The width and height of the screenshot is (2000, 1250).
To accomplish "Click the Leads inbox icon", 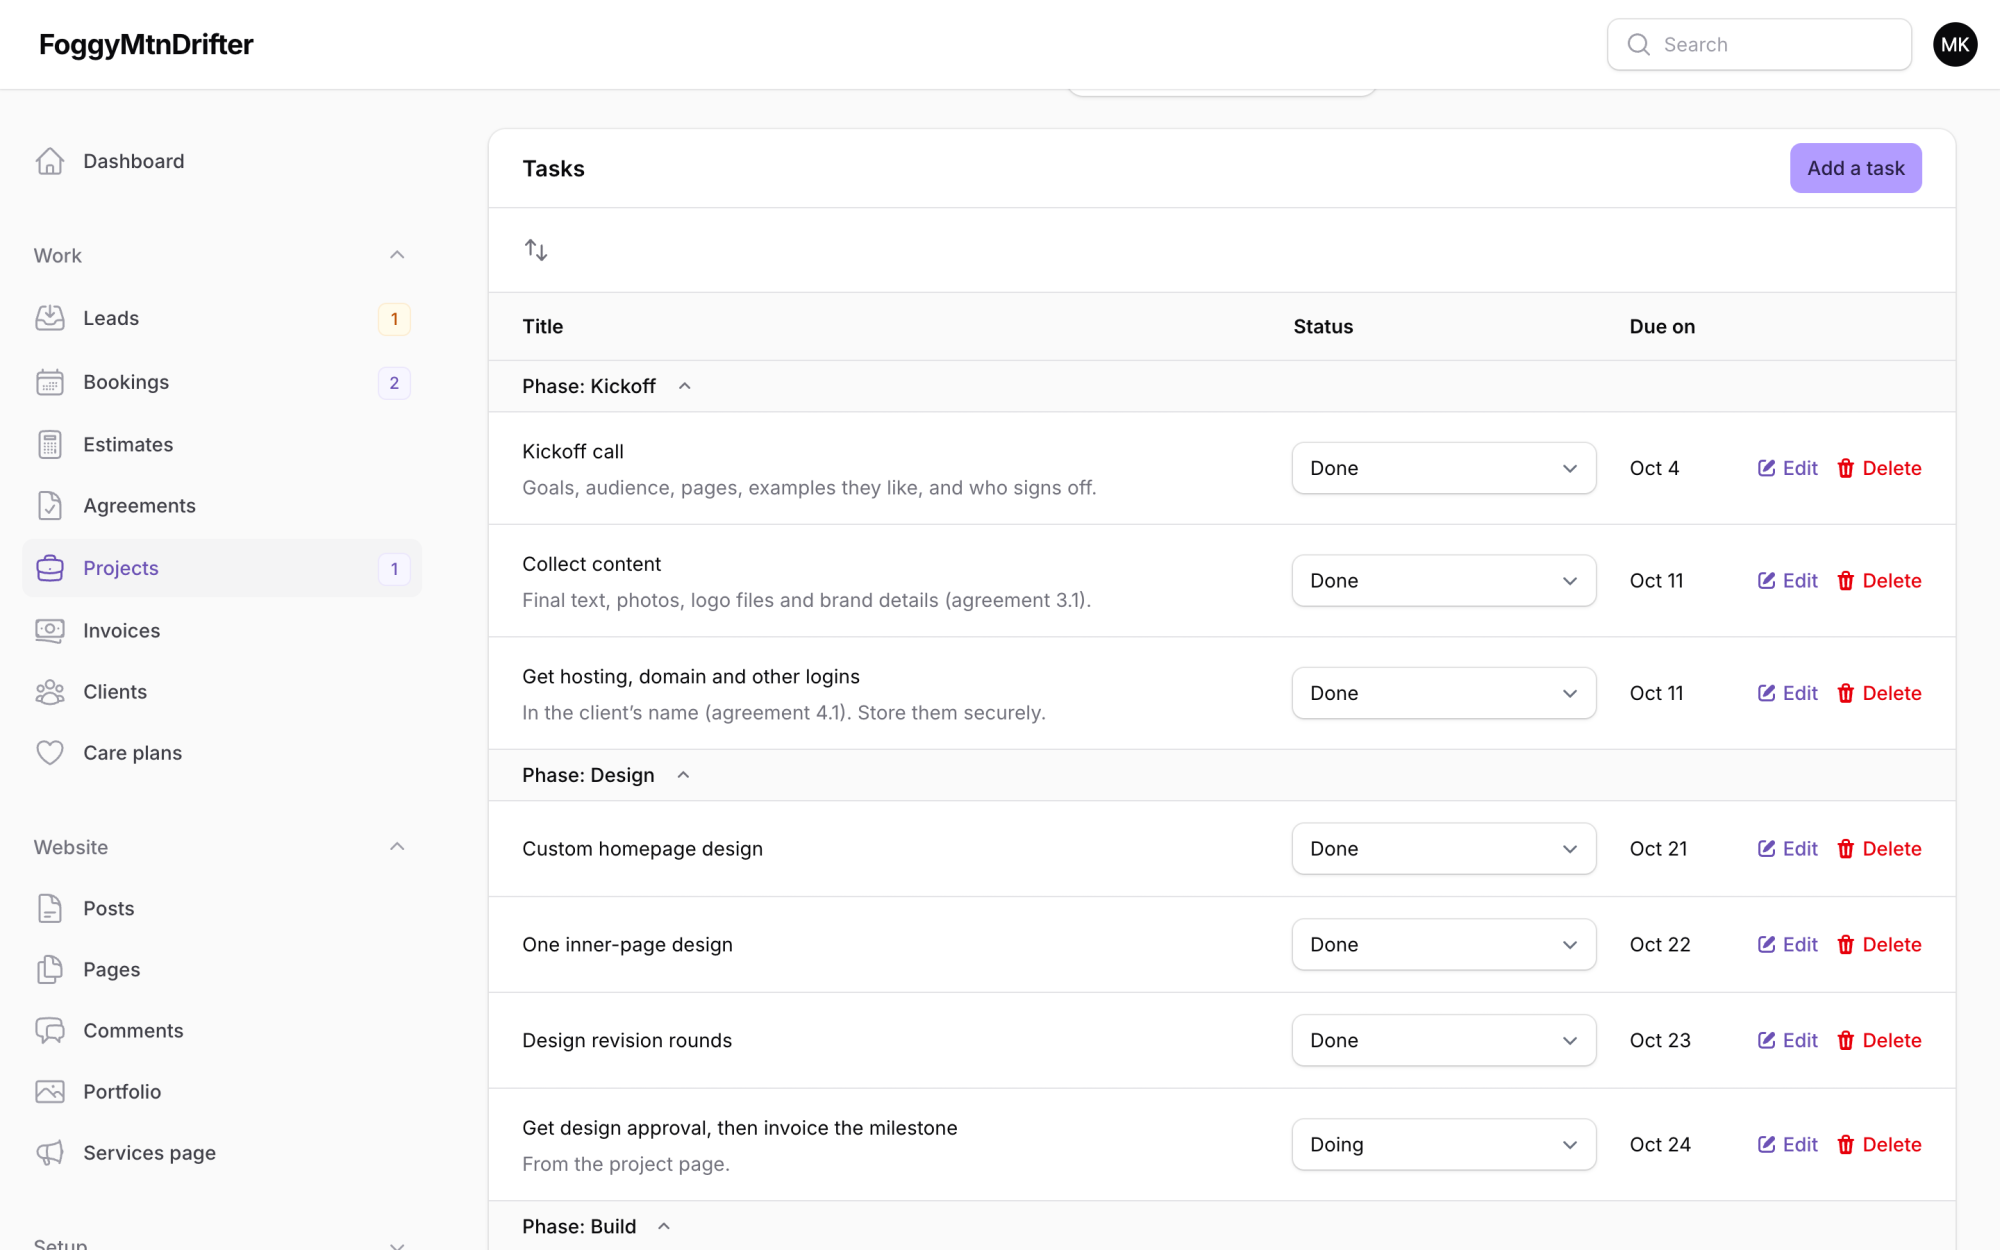I will (50, 318).
